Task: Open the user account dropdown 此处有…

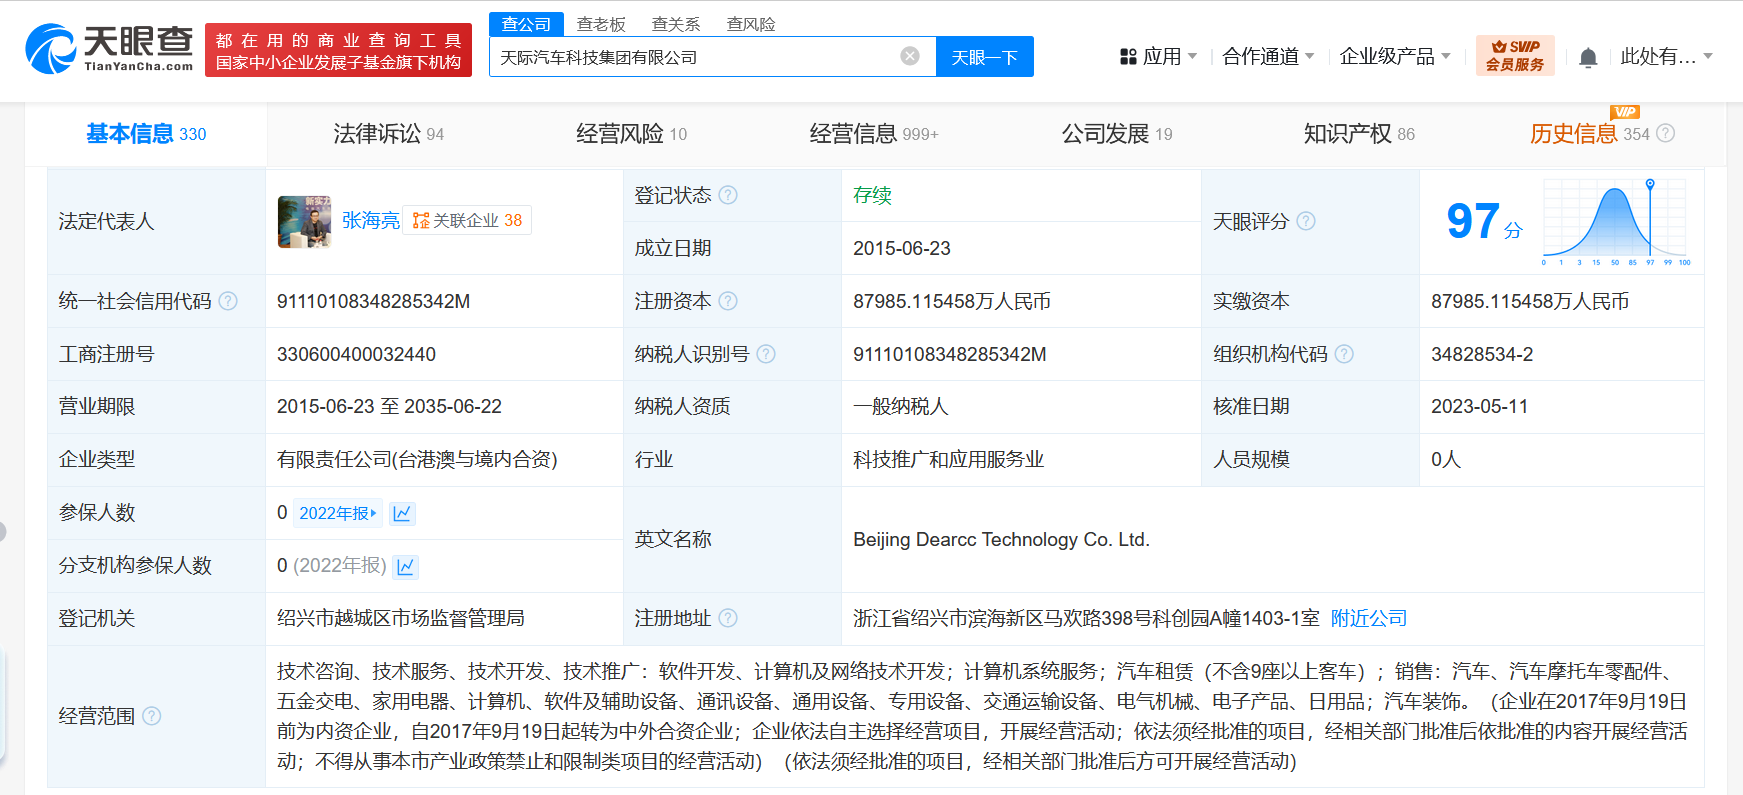Action: (1665, 57)
